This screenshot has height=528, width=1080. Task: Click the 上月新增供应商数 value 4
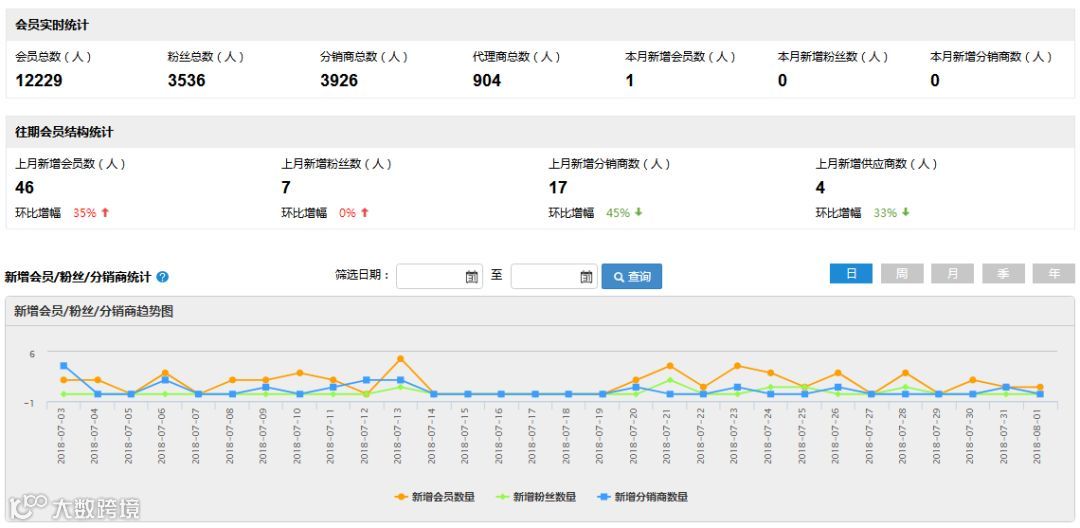pyautogui.click(x=820, y=187)
